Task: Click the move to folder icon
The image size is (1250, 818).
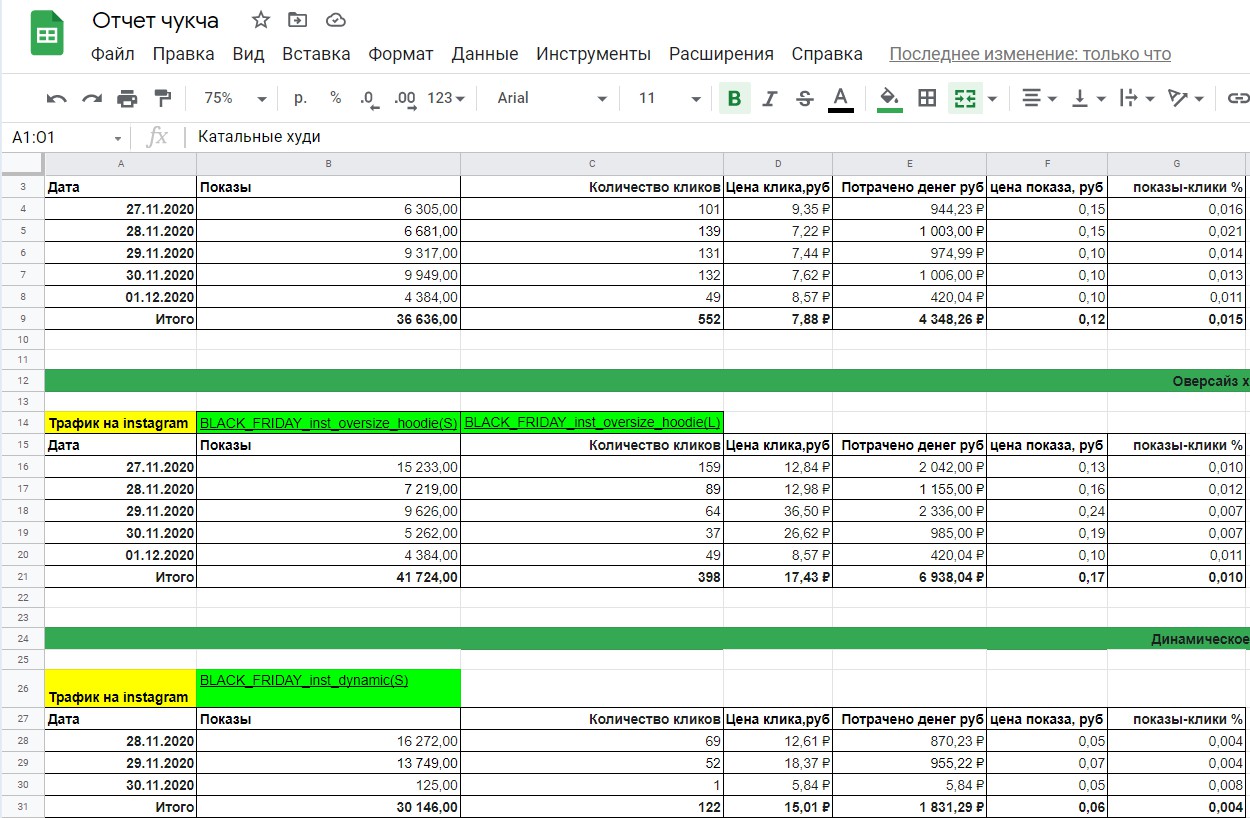Action: coord(298,20)
